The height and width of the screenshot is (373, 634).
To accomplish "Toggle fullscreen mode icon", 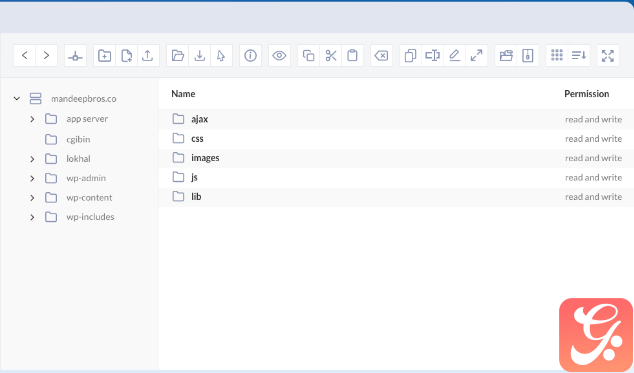I will coord(608,55).
